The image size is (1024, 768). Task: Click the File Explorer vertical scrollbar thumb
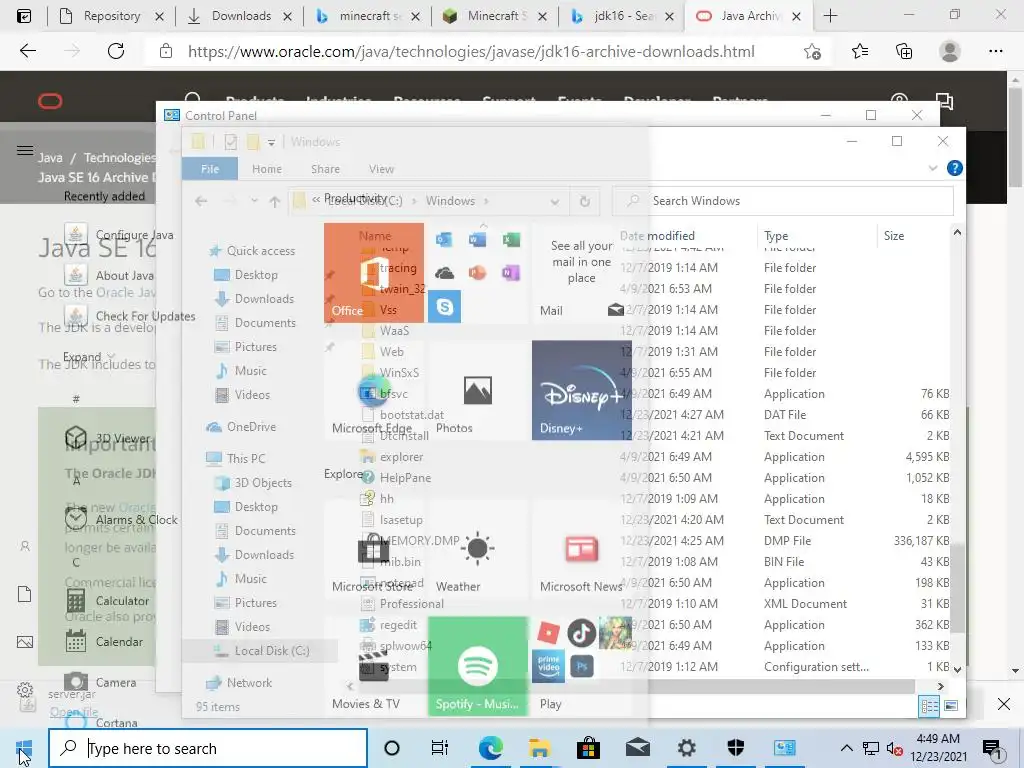click(x=957, y=588)
